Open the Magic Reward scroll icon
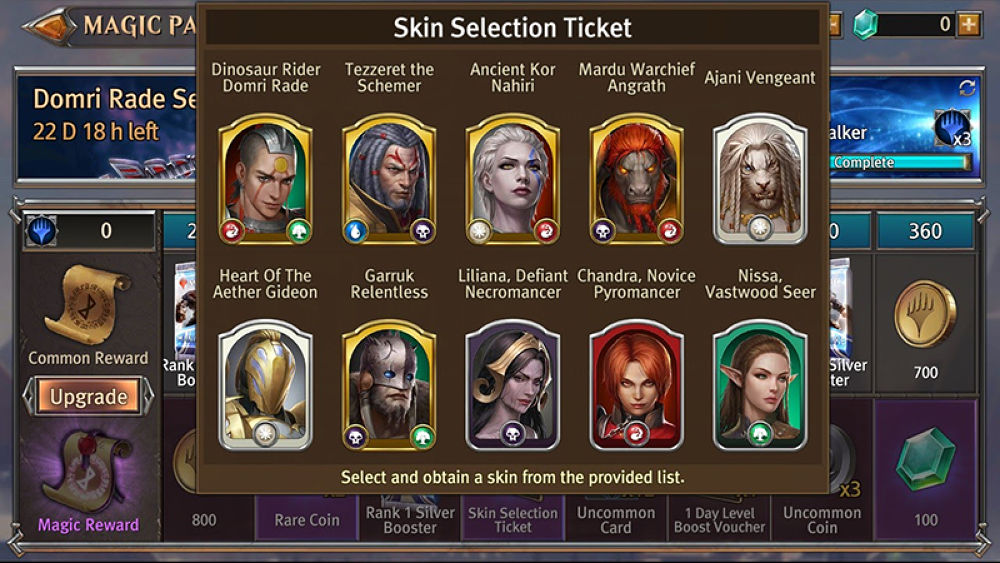Image resolution: width=1000 pixels, height=563 pixels. click(87, 471)
